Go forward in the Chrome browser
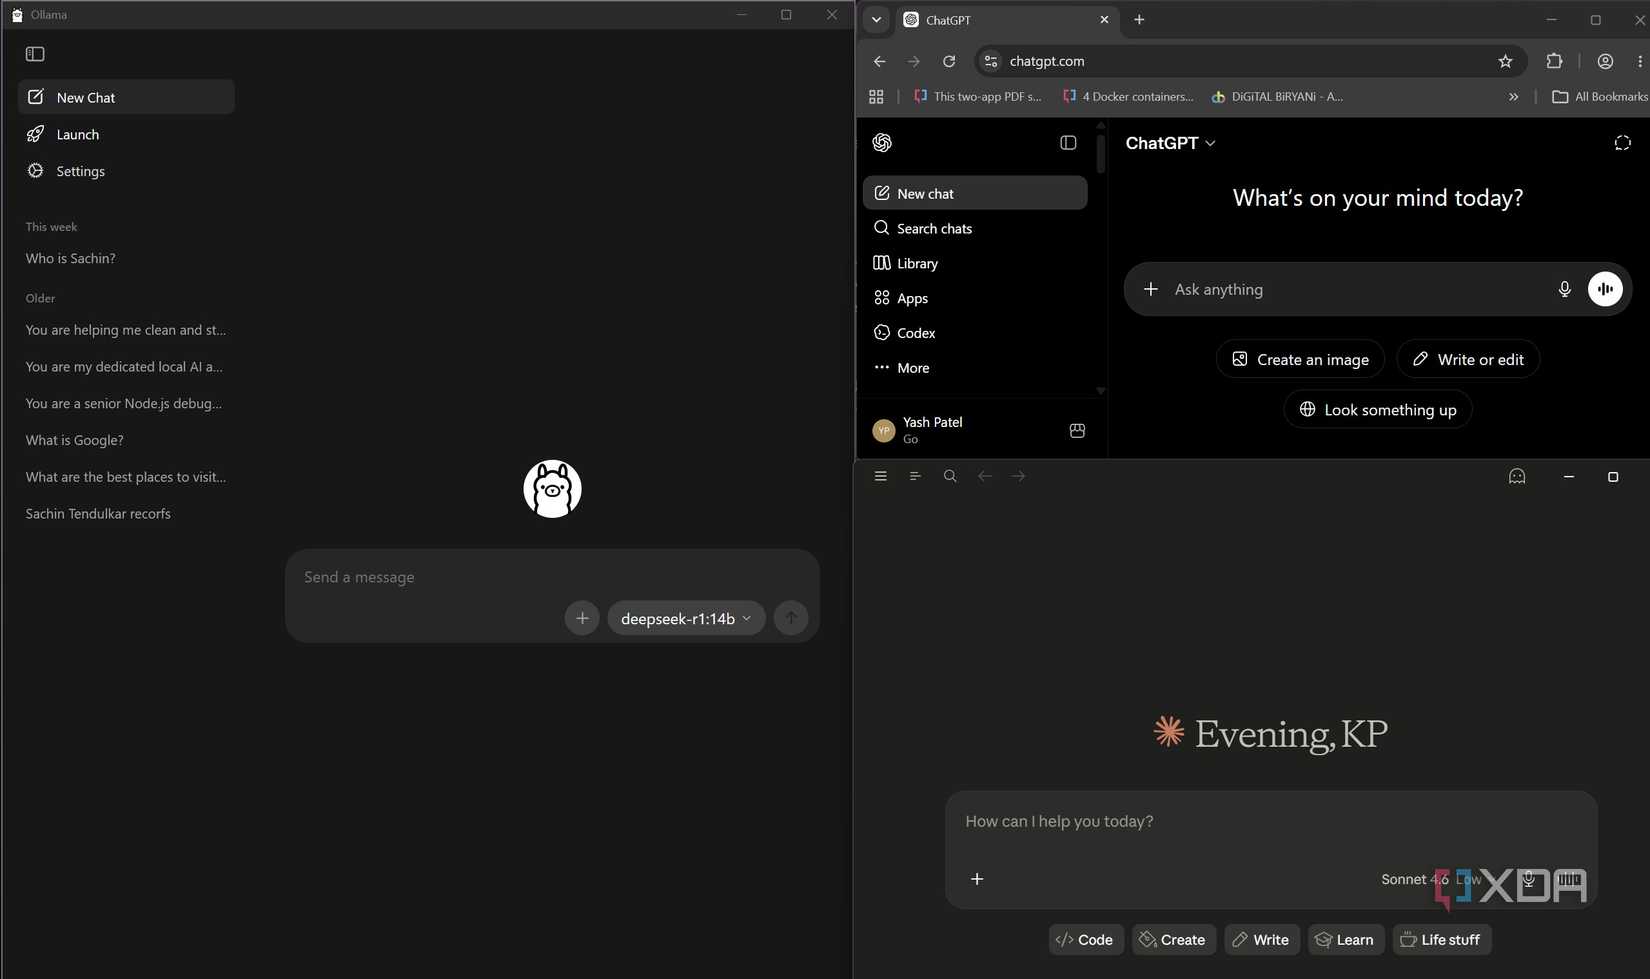The width and height of the screenshot is (1650, 979). point(914,61)
